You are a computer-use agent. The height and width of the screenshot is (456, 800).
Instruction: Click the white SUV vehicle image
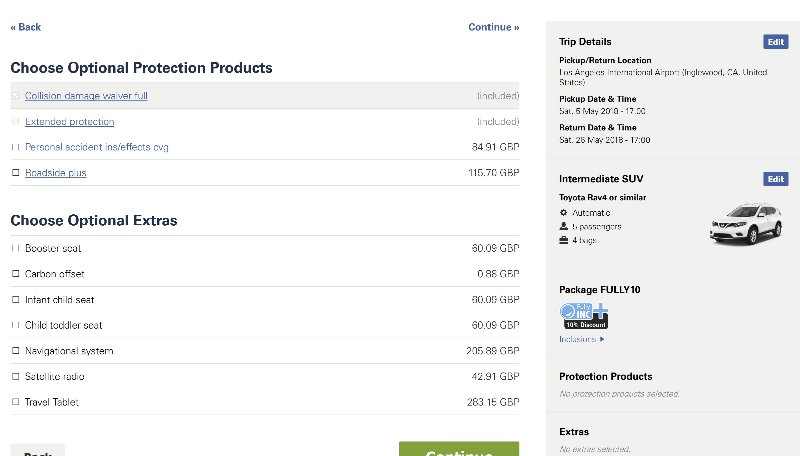coord(745,223)
